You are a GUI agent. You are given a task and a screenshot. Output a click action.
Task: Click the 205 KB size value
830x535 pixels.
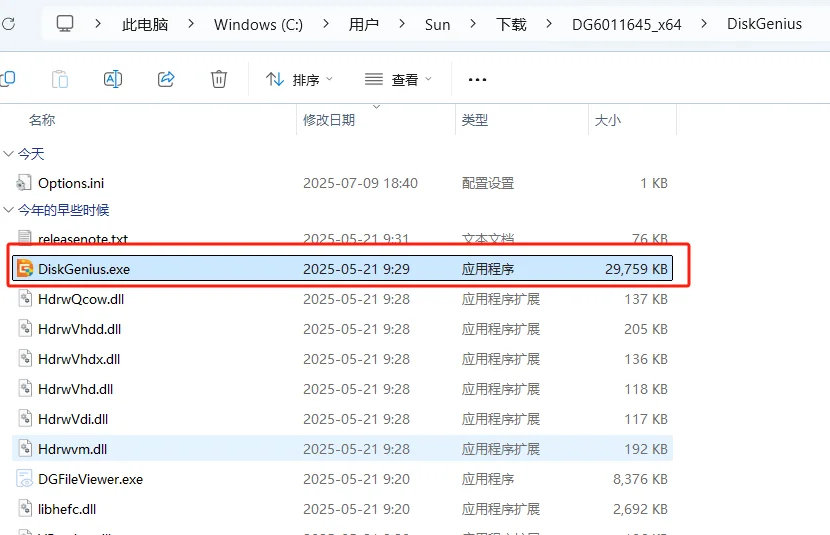[646, 329]
